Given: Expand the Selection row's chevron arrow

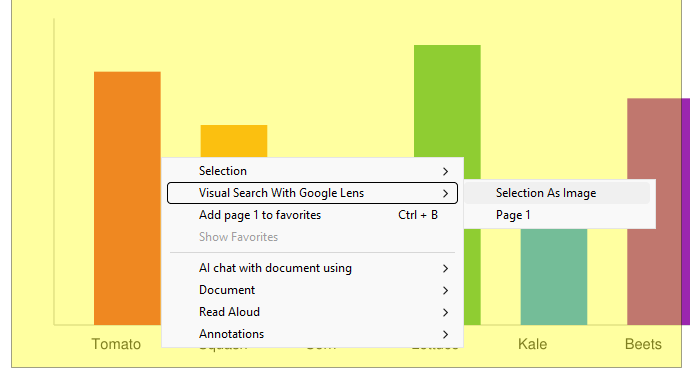Looking at the screenshot, I should coord(445,171).
